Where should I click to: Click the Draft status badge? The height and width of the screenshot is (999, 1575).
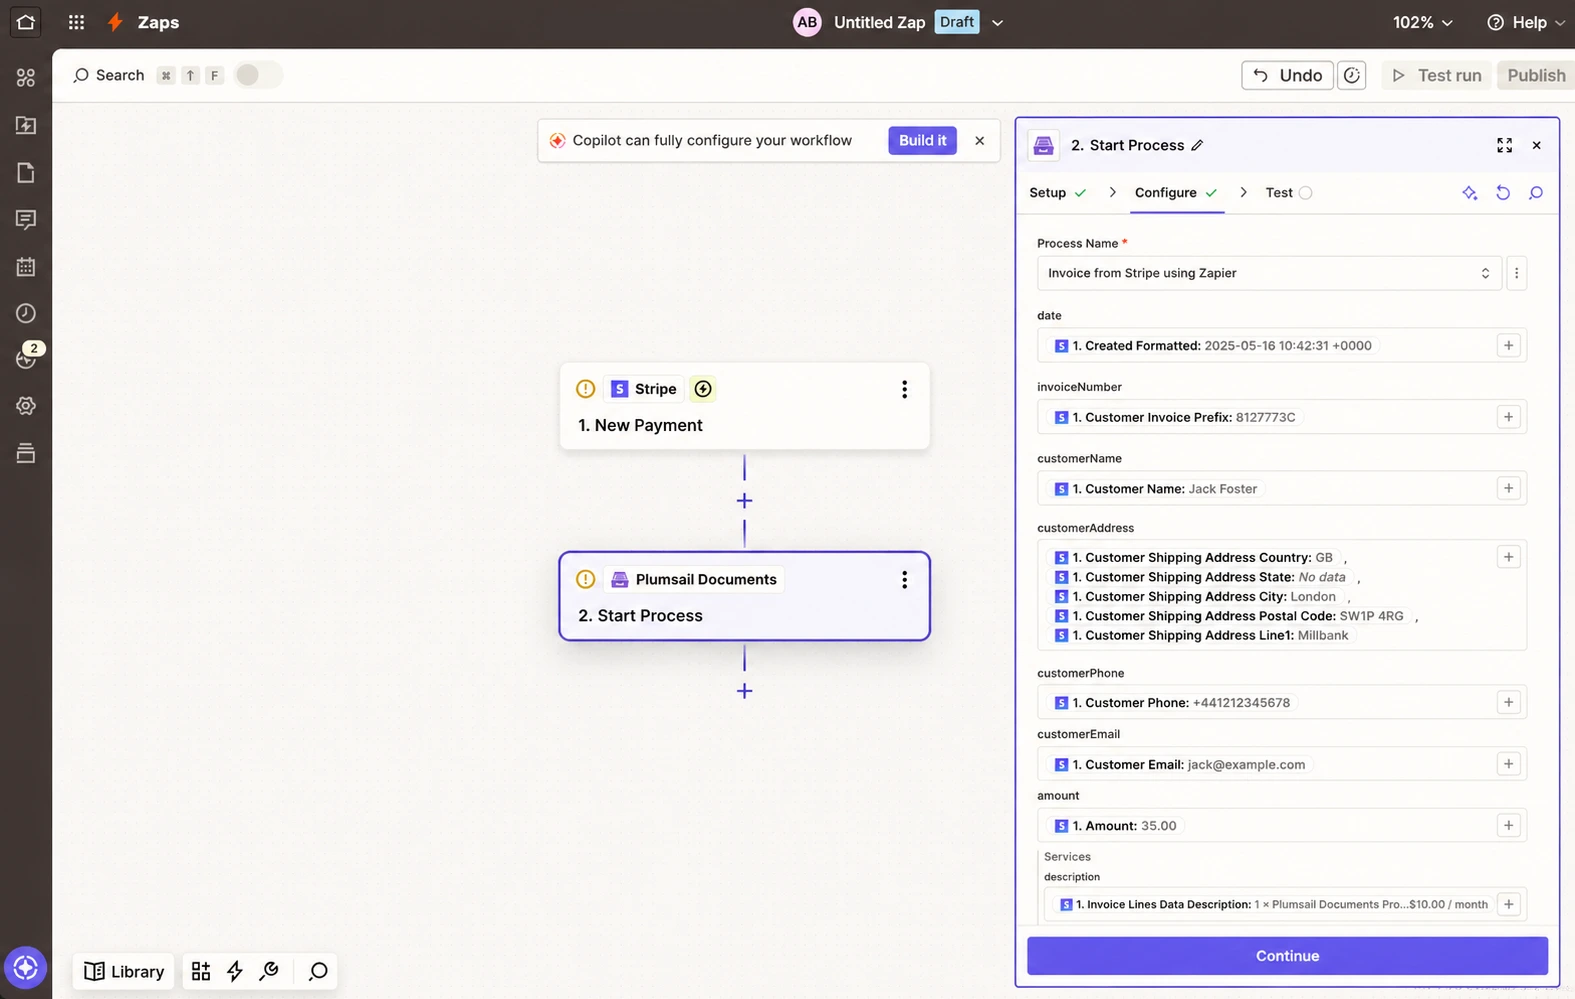[x=957, y=22]
